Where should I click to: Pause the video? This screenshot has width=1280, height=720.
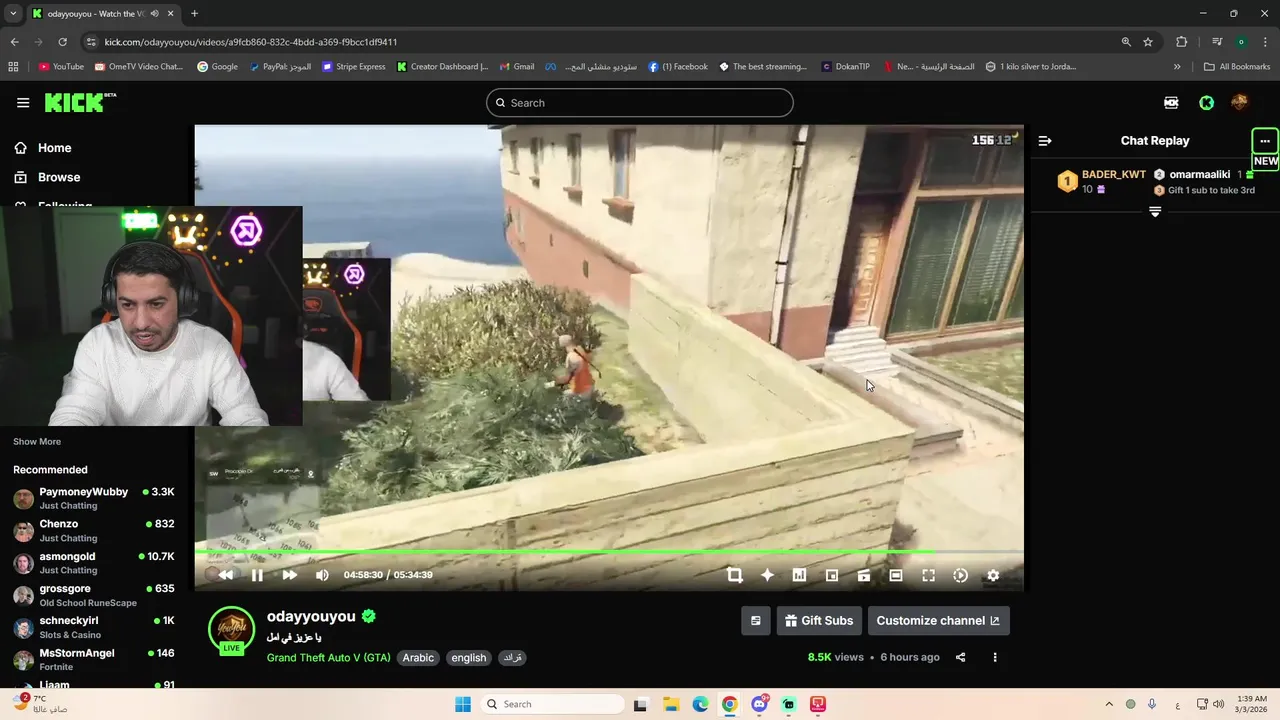coord(257,575)
